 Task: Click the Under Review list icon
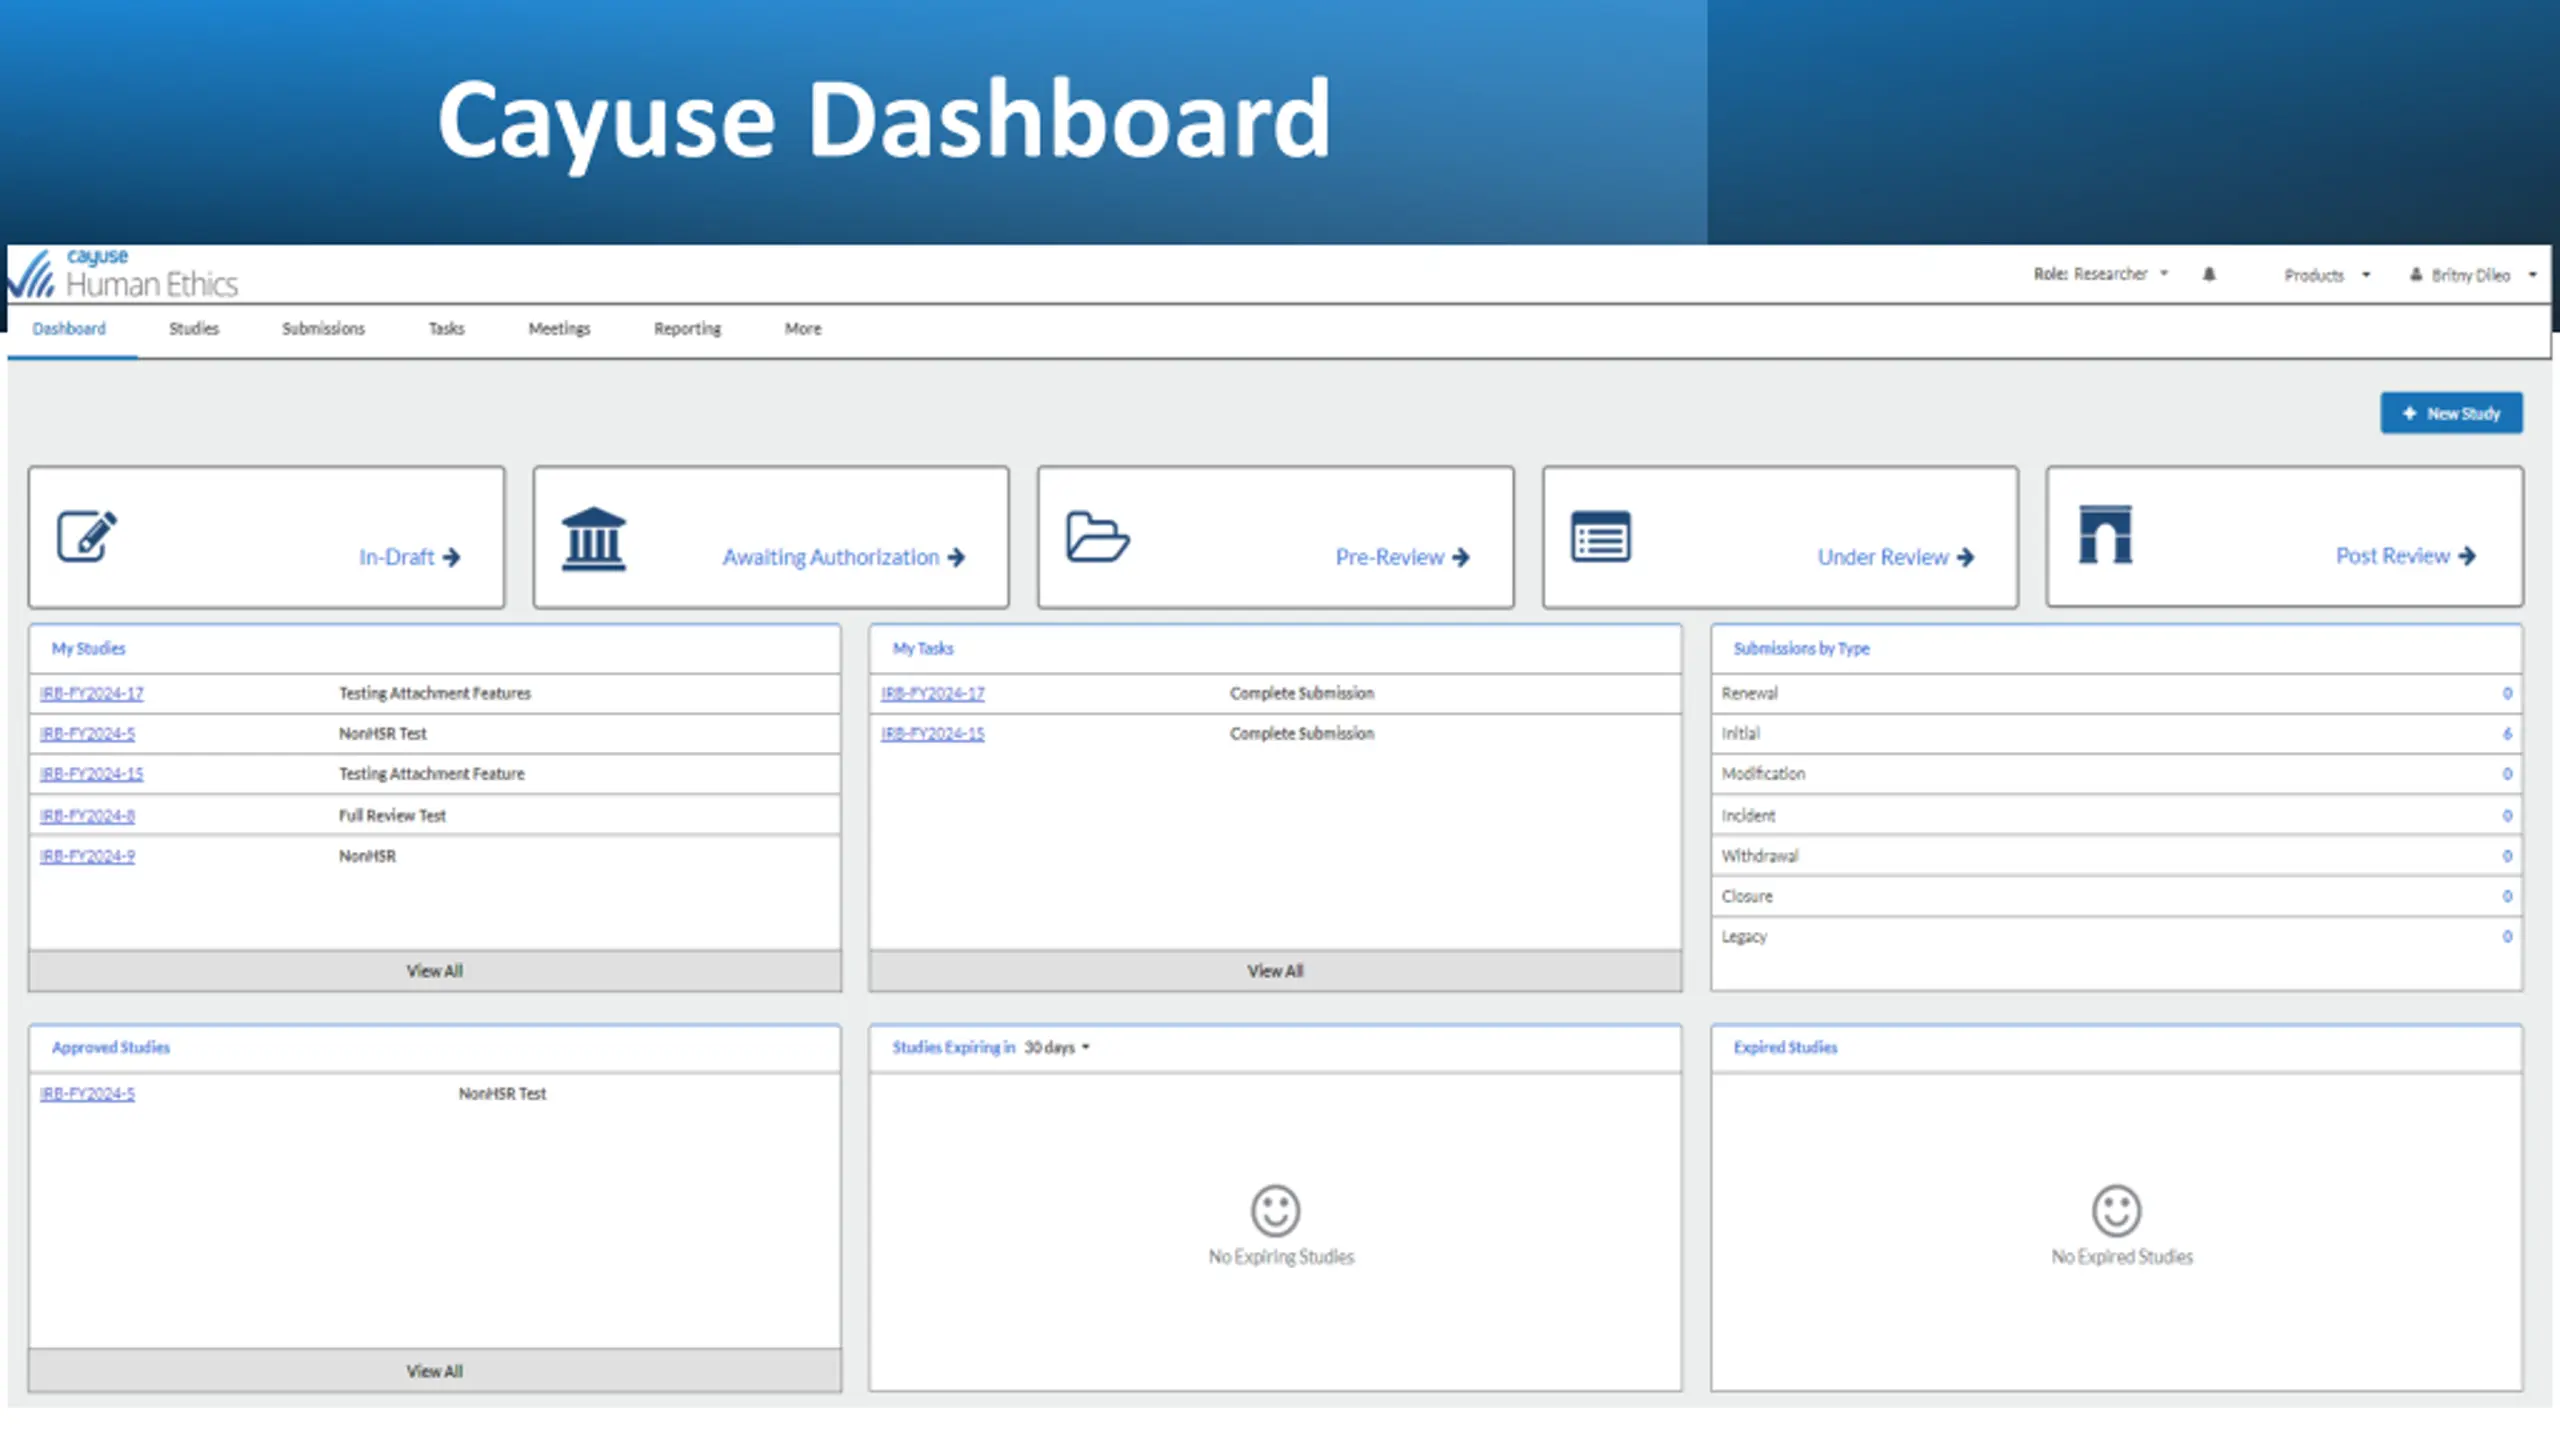[1600, 537]
